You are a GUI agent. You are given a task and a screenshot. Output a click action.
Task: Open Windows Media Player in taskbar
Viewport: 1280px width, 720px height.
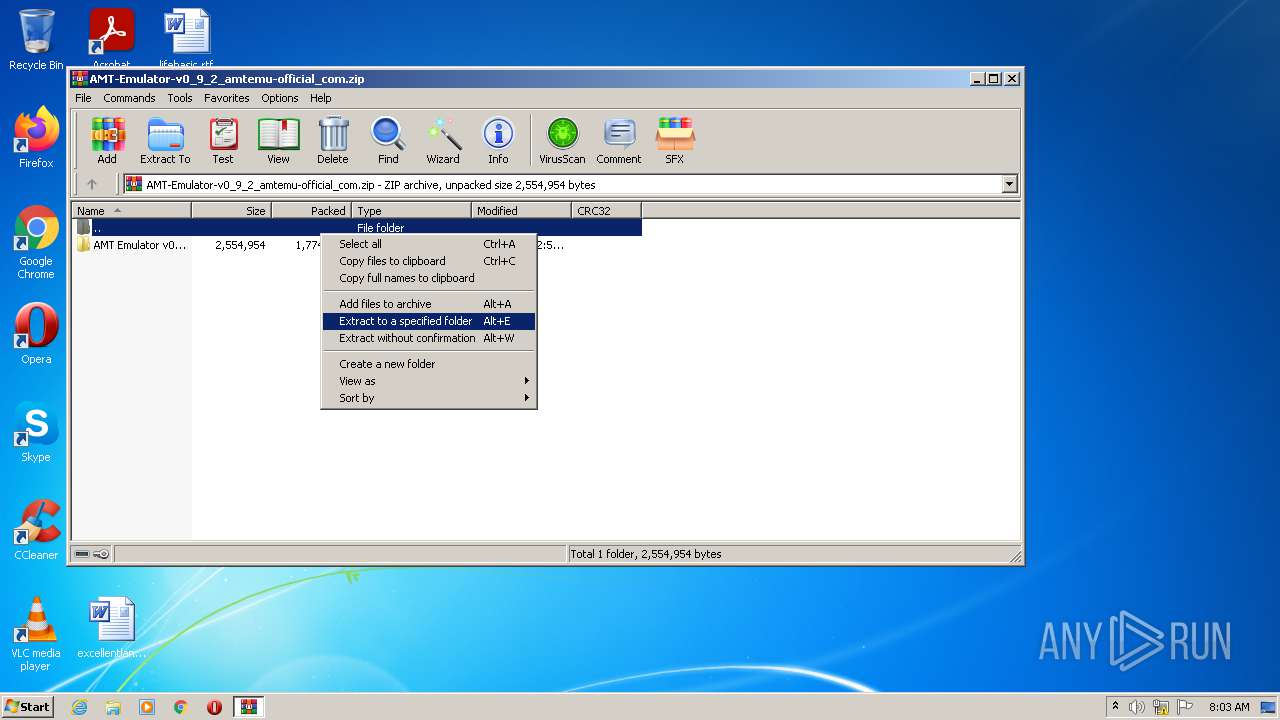147,707
